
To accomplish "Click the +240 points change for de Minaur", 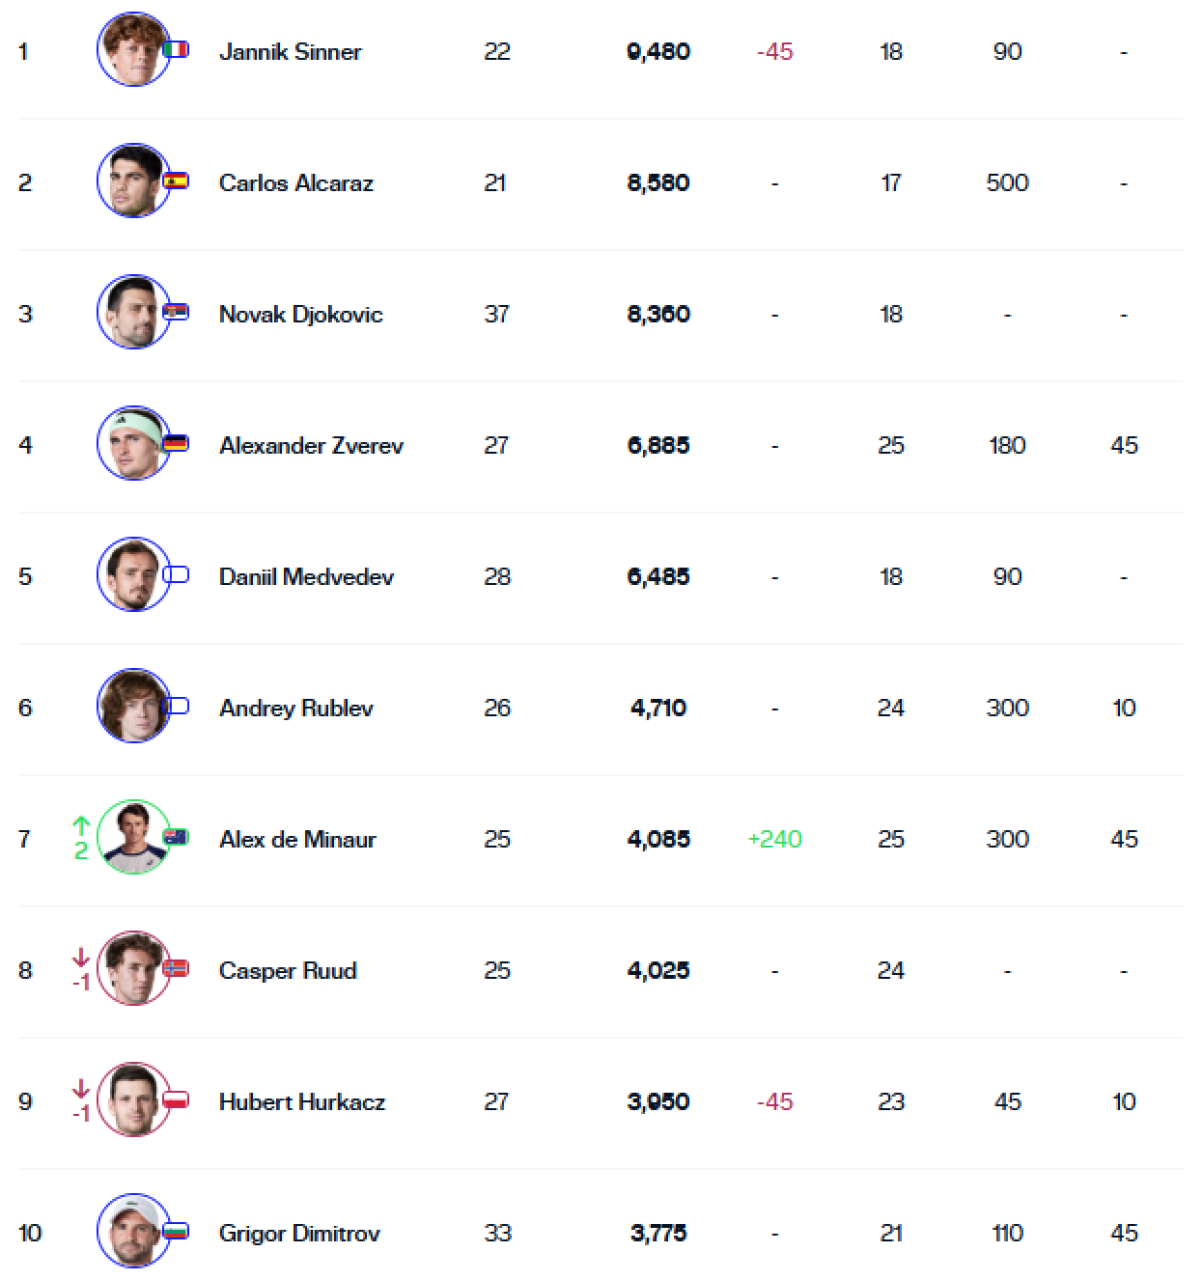I will (775, 839).
